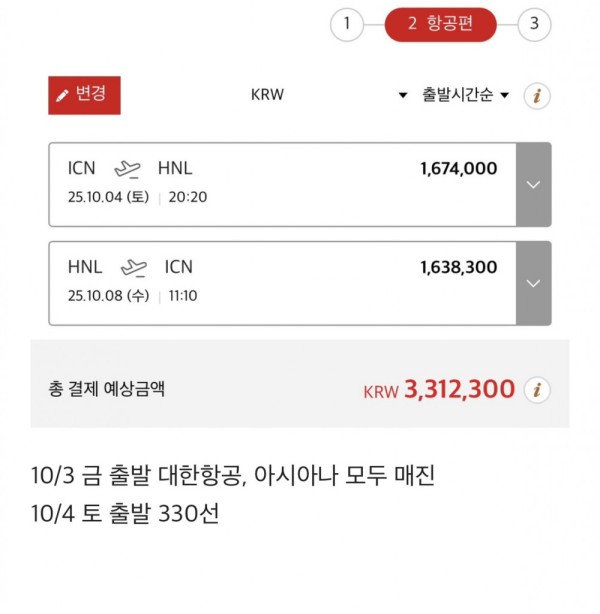Click the info icon beside total KRW 3,312,300
600x614 pixels.
537,390
